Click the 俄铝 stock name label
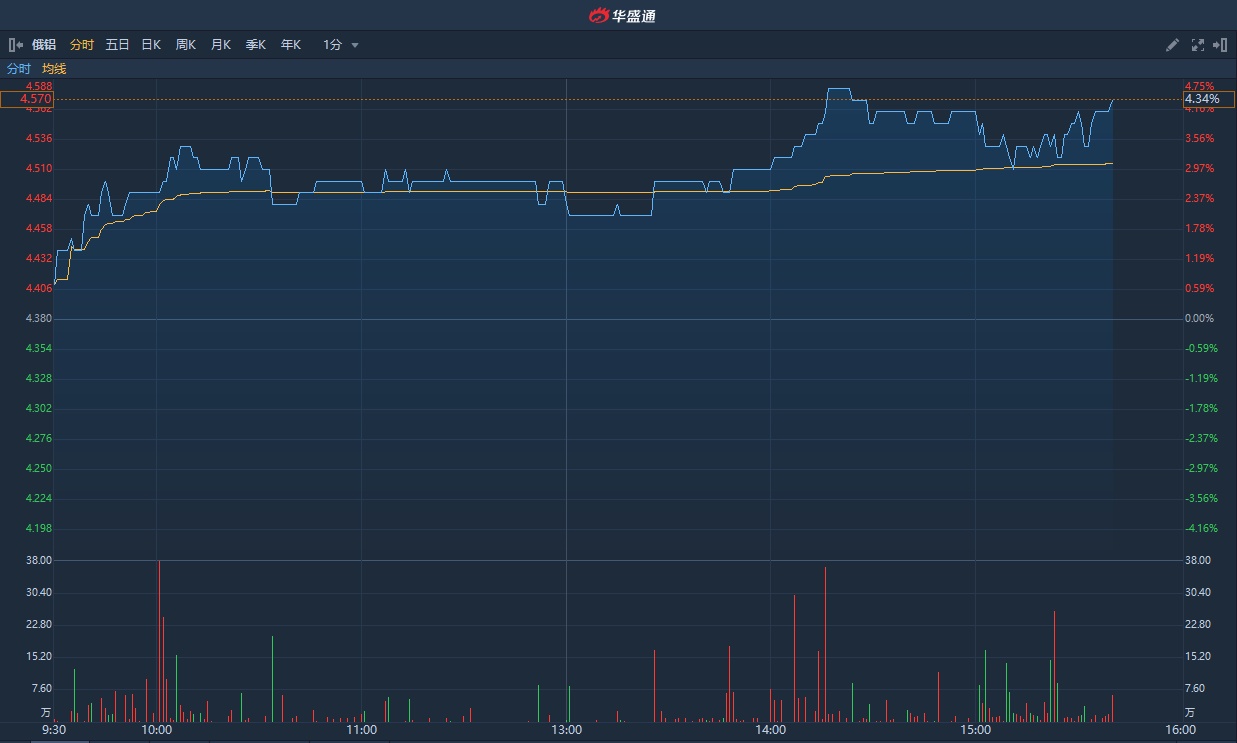1237x743 pixels. coord(44,45)
